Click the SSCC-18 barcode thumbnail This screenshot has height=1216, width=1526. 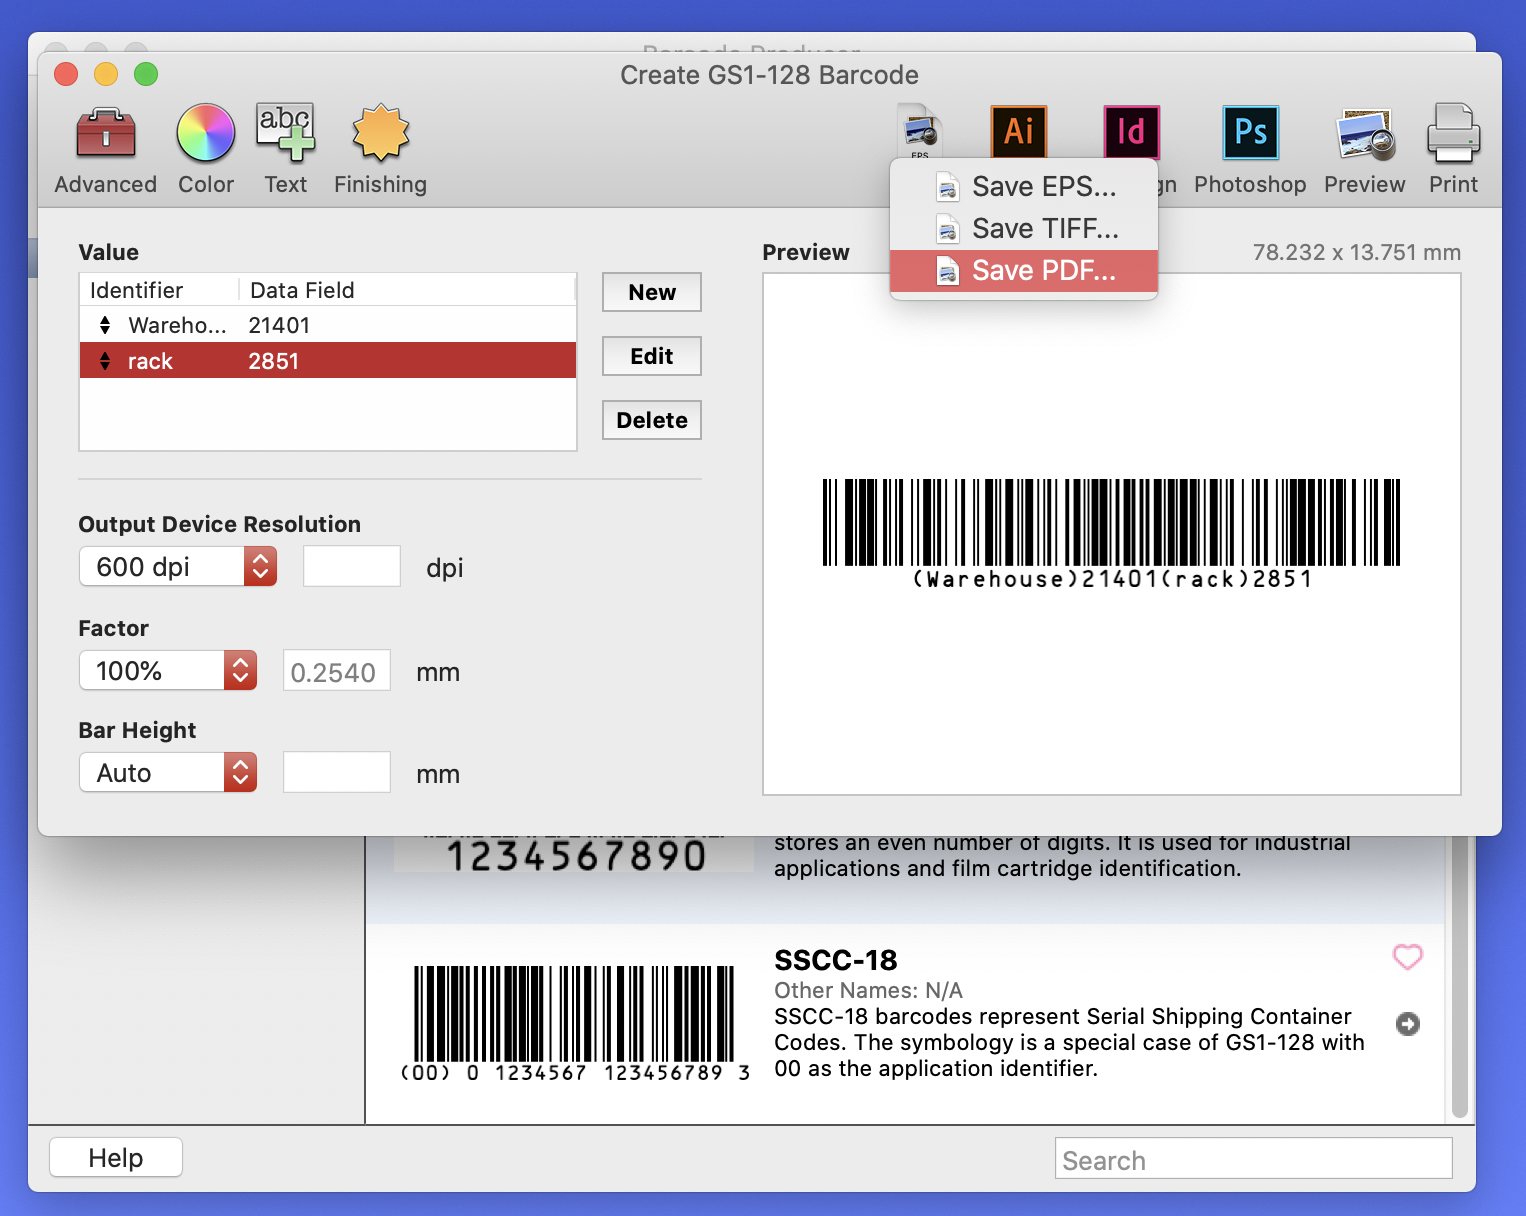[x=575, y=1023]
